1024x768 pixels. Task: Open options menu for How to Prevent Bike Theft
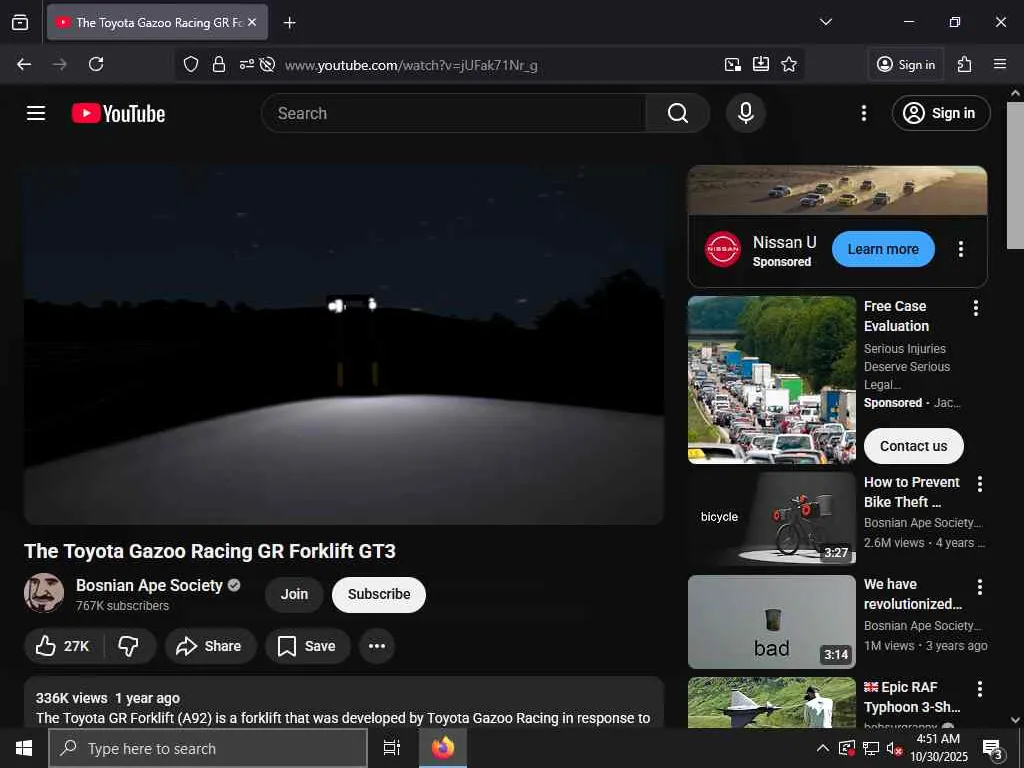point(980,484)
